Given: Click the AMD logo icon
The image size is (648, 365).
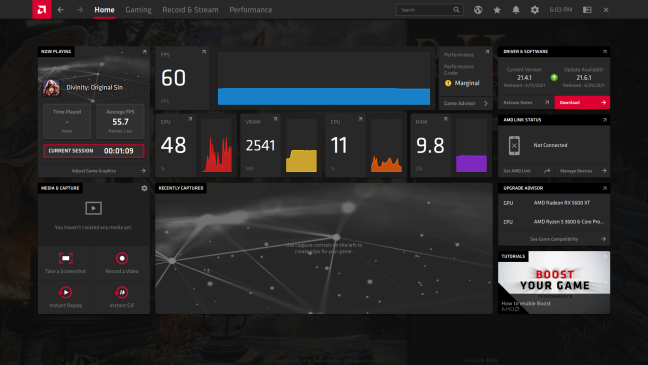Looking at the screenshot, I should pyautogui.click(x=42, y=10).
